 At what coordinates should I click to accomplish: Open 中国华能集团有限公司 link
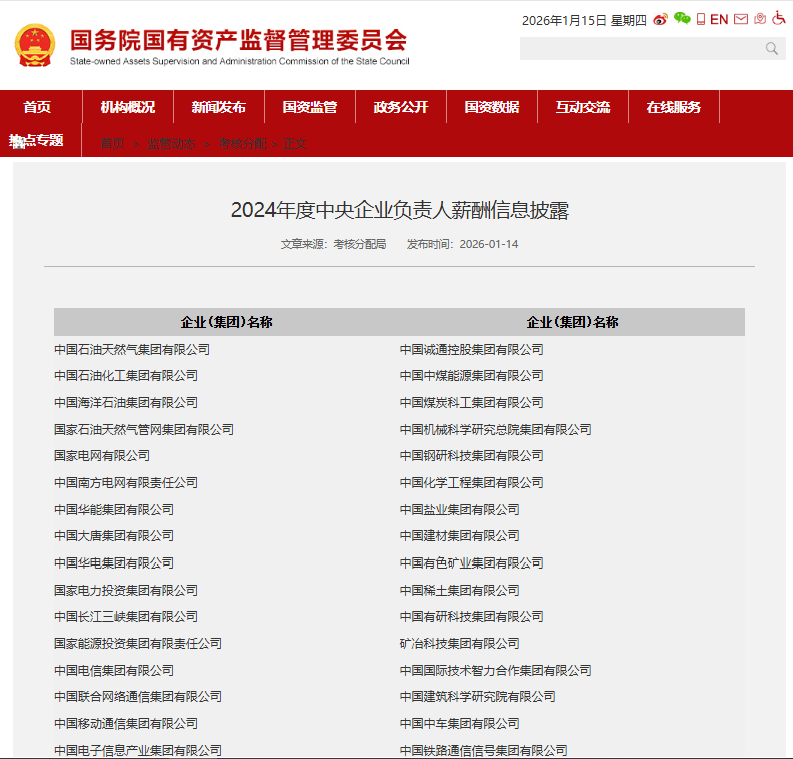click(114, 509)
